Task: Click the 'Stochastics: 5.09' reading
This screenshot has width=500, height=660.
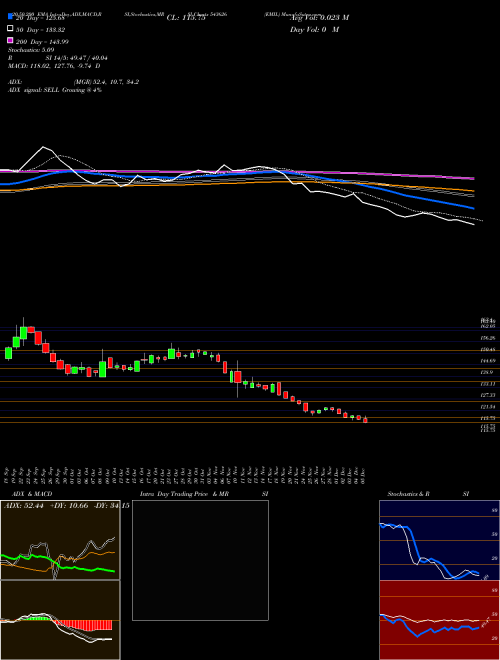Action: (x=31, y=50)
